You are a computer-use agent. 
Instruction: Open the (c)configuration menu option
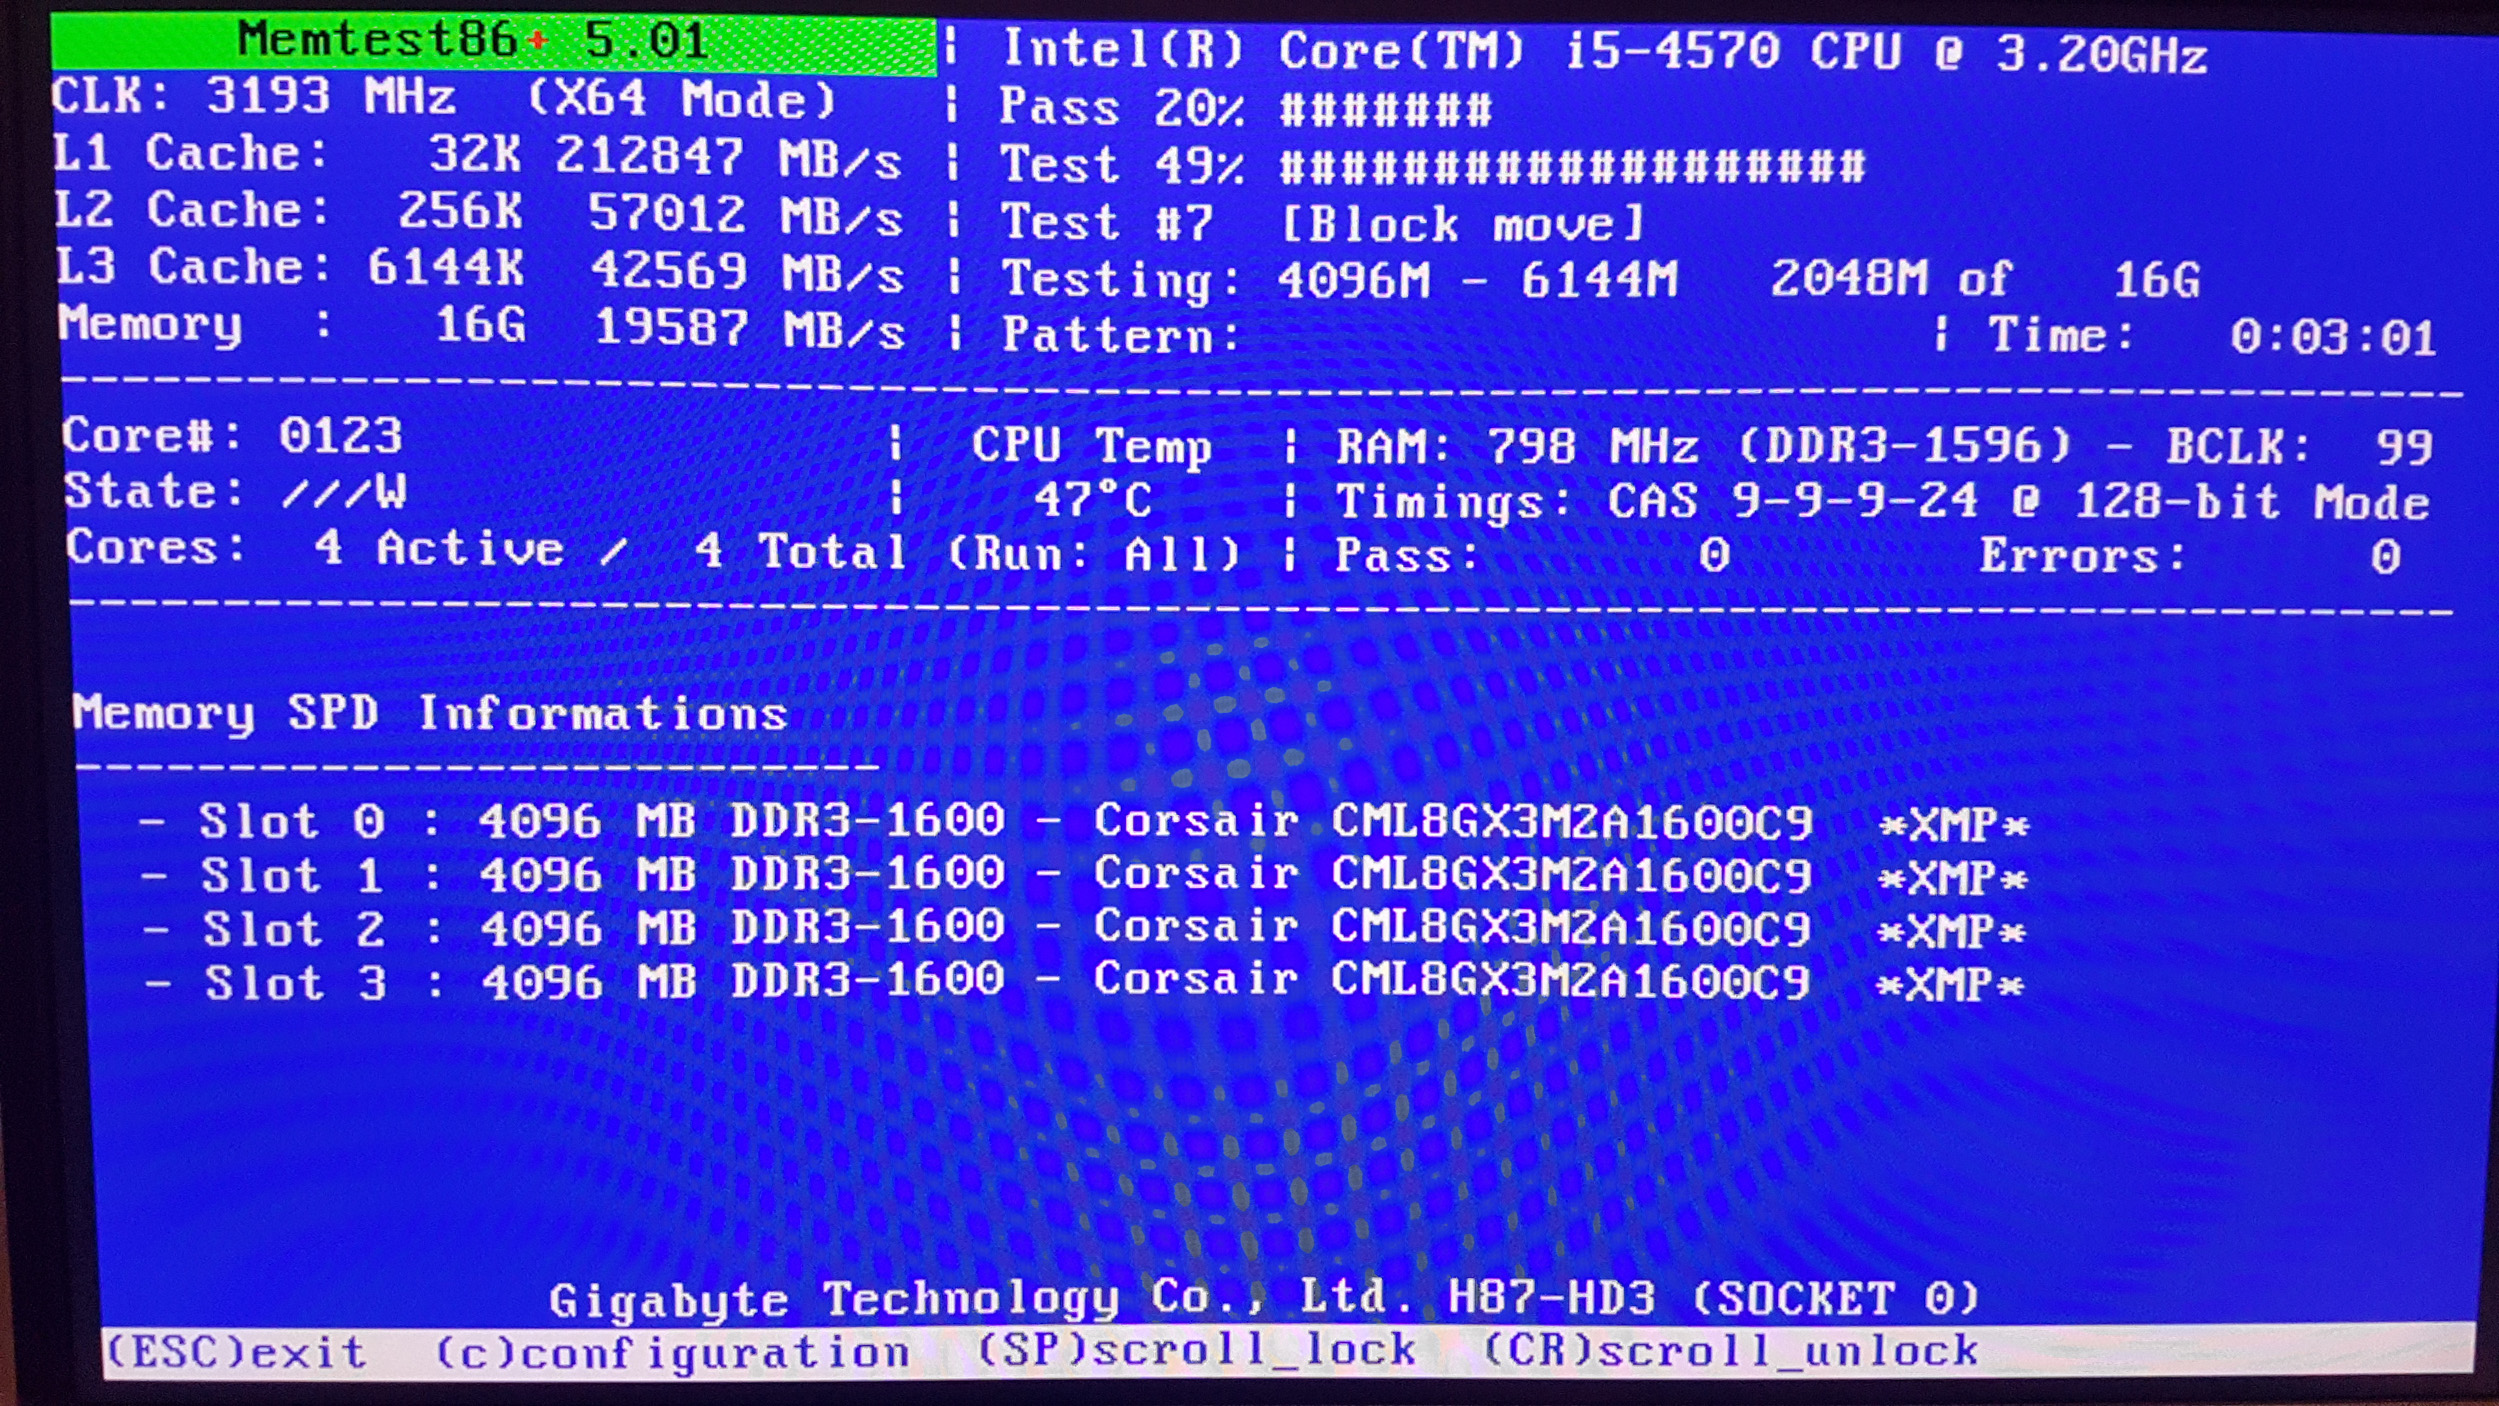tap(672, 1353)
